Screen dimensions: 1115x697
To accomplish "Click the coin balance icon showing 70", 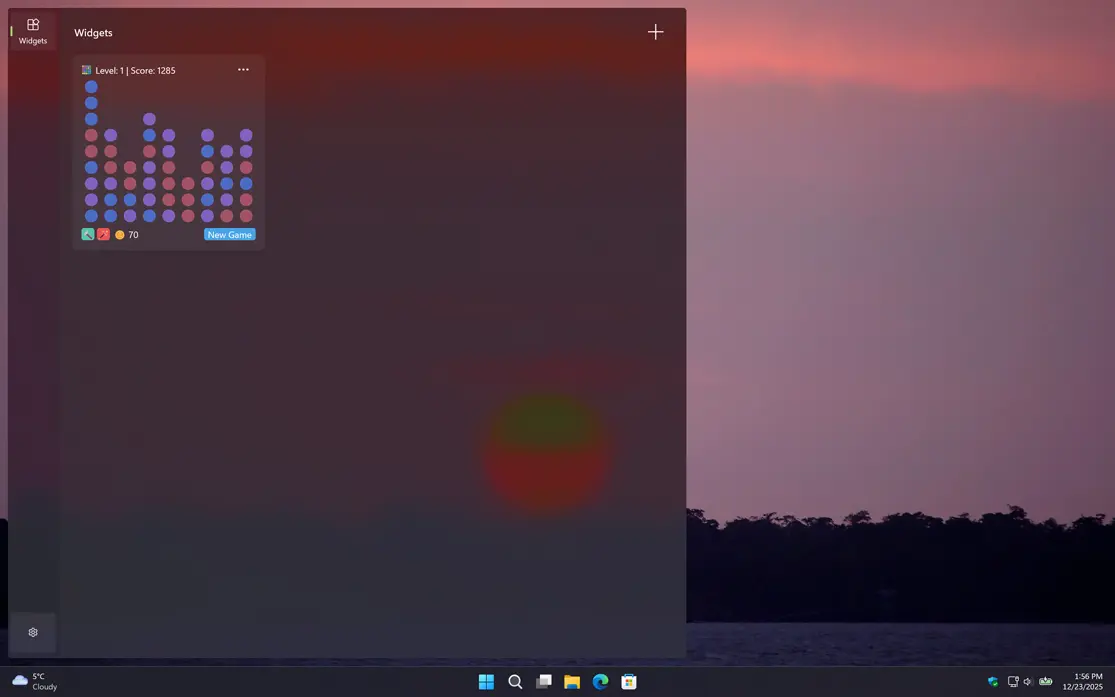I will point(120,234).
